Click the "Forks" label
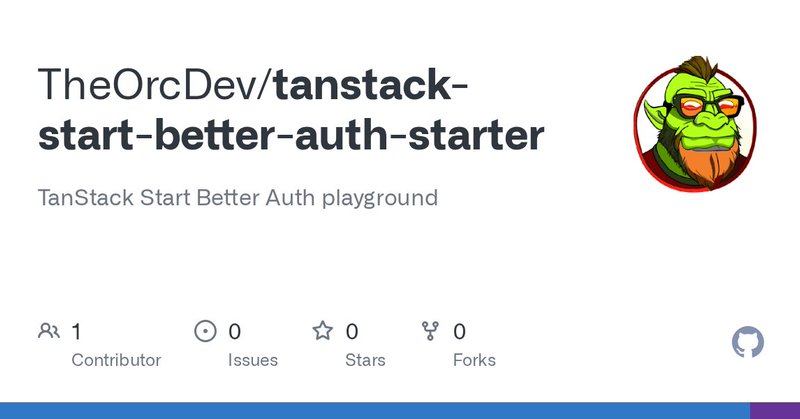Image resolution: width=800 pixels, height=419 pixels. click(x=474, y=360)
